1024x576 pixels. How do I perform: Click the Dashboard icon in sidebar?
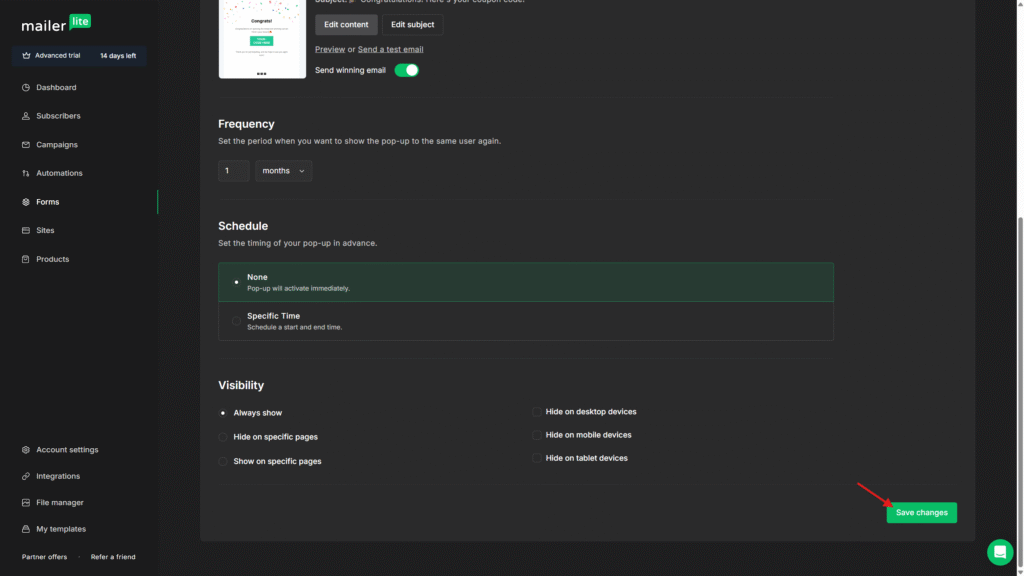[x=26, y=88]
